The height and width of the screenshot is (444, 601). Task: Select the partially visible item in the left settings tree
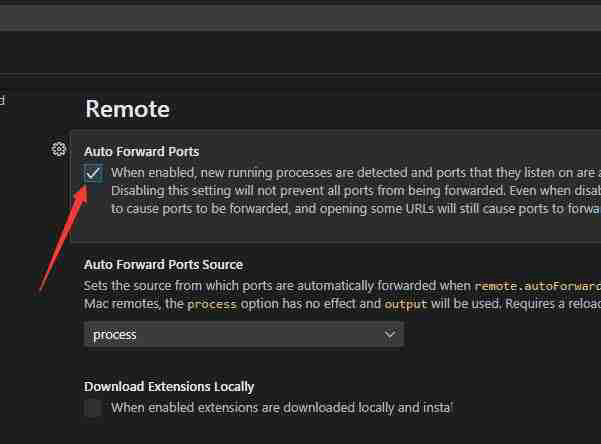tap(3, 100)
